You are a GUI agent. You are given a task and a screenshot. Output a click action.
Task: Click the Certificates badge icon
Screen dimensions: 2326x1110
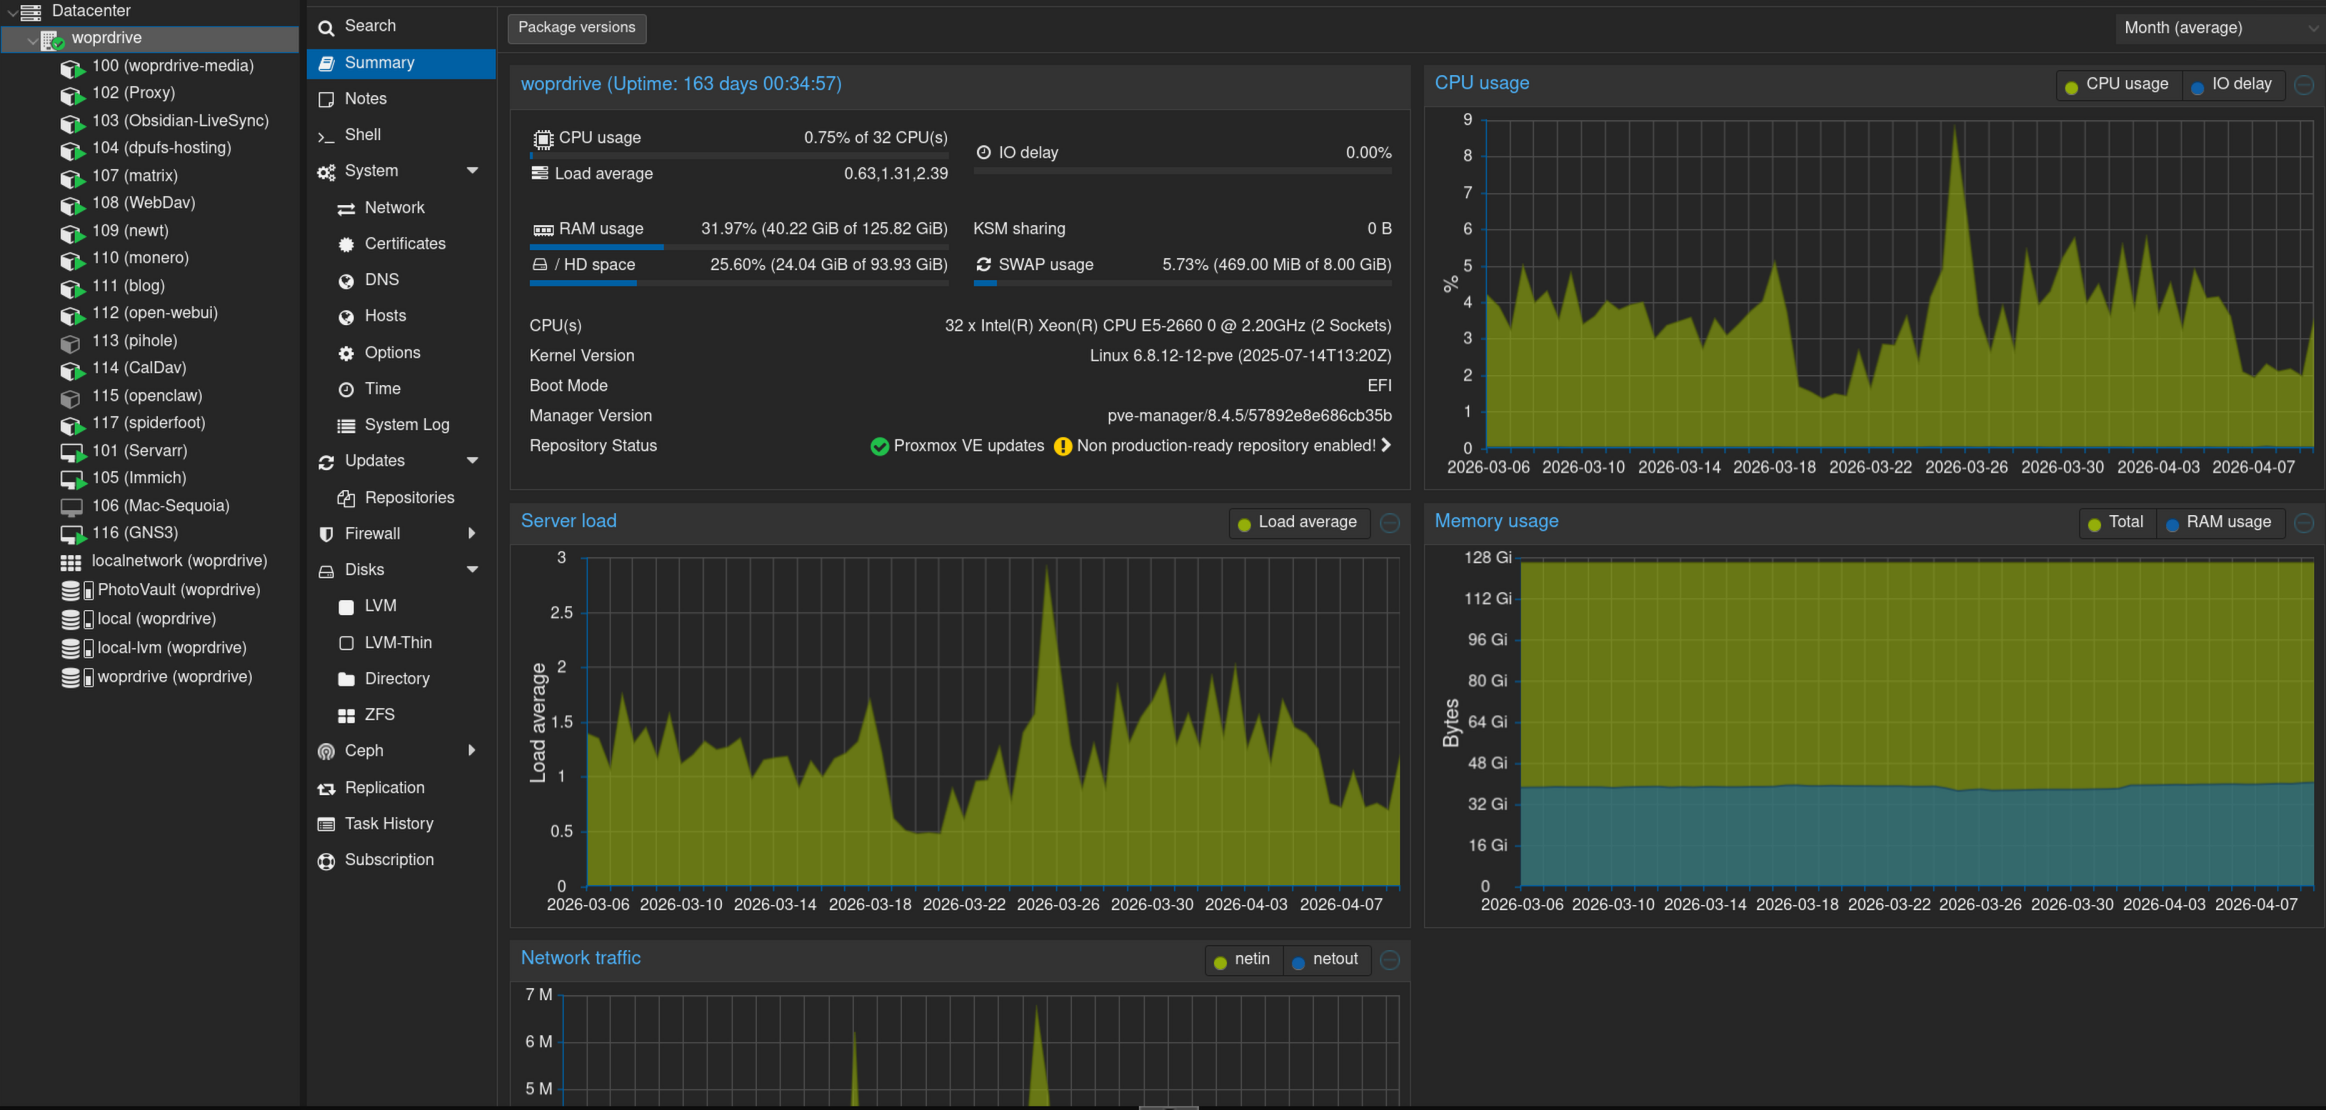pos(346,244)
